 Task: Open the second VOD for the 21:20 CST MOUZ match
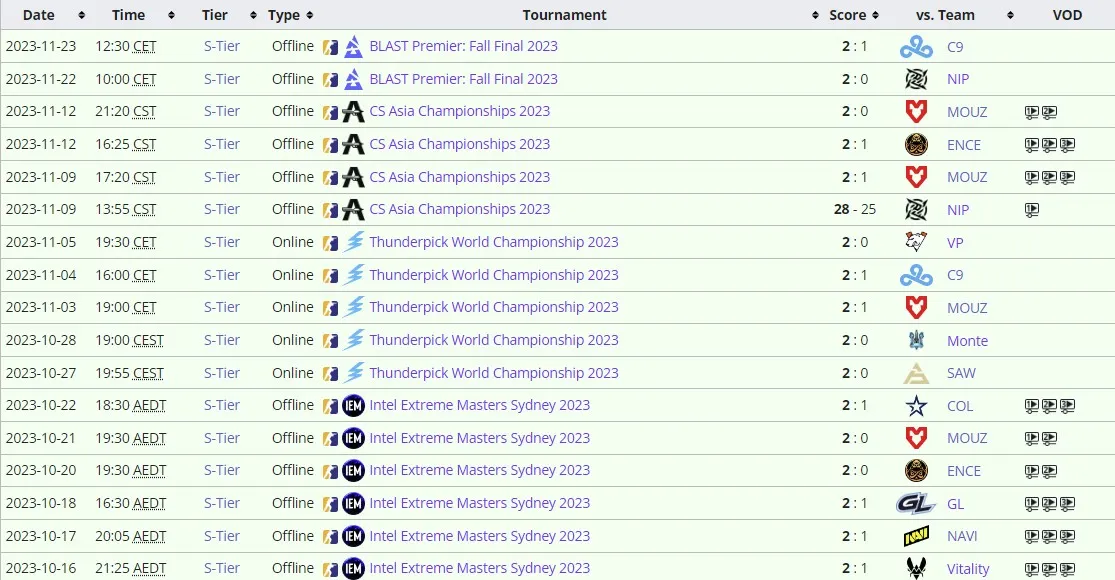tap(1050, 112)
